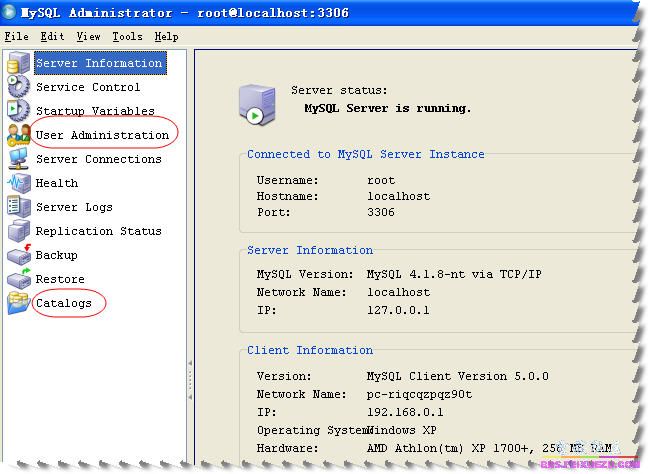Open the File menu
The height and width of the screenshot is (474, 648).
[17, 36]
